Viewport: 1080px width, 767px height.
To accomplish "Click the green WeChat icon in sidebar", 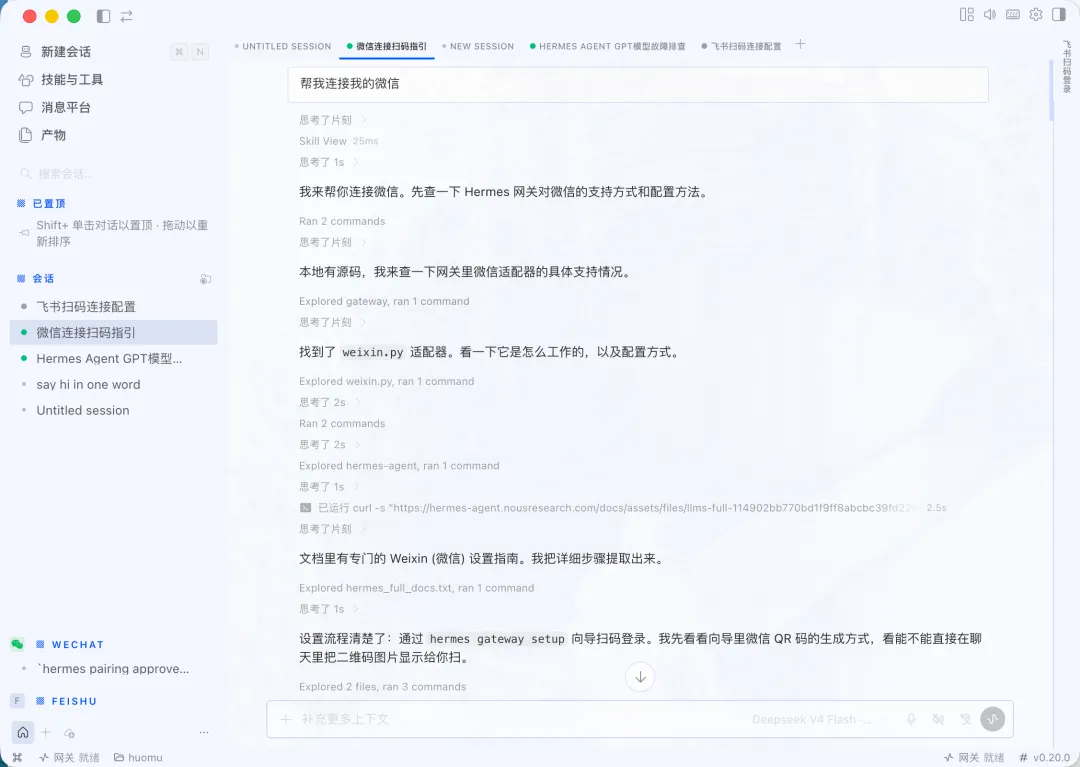I will click(17, 644).
